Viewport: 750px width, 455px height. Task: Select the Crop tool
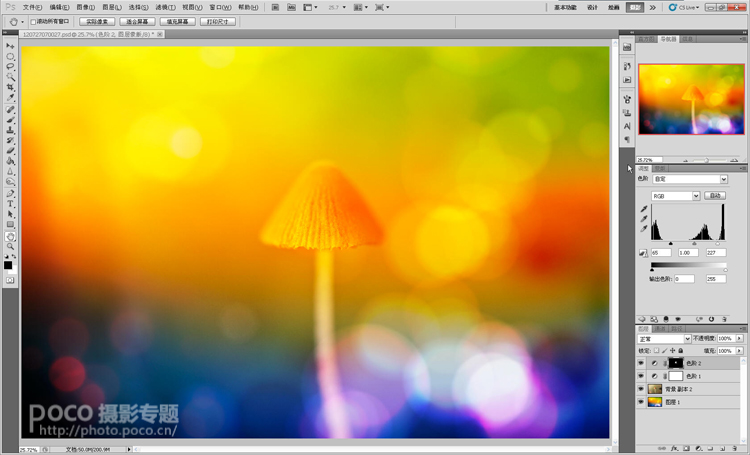click(10, 87)
